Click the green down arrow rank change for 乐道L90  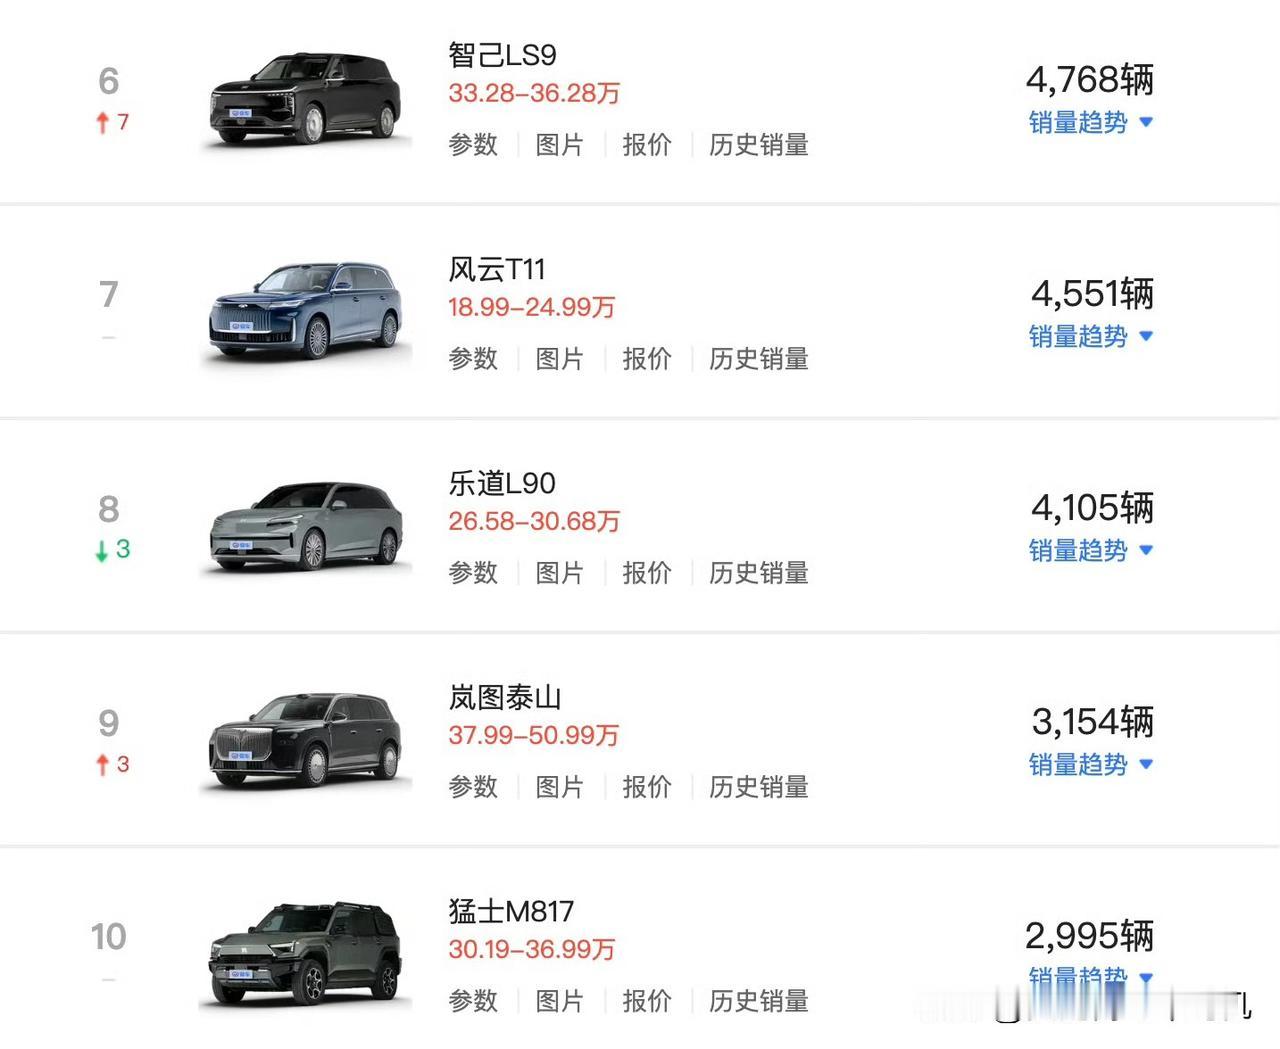(x=112, y=549)
